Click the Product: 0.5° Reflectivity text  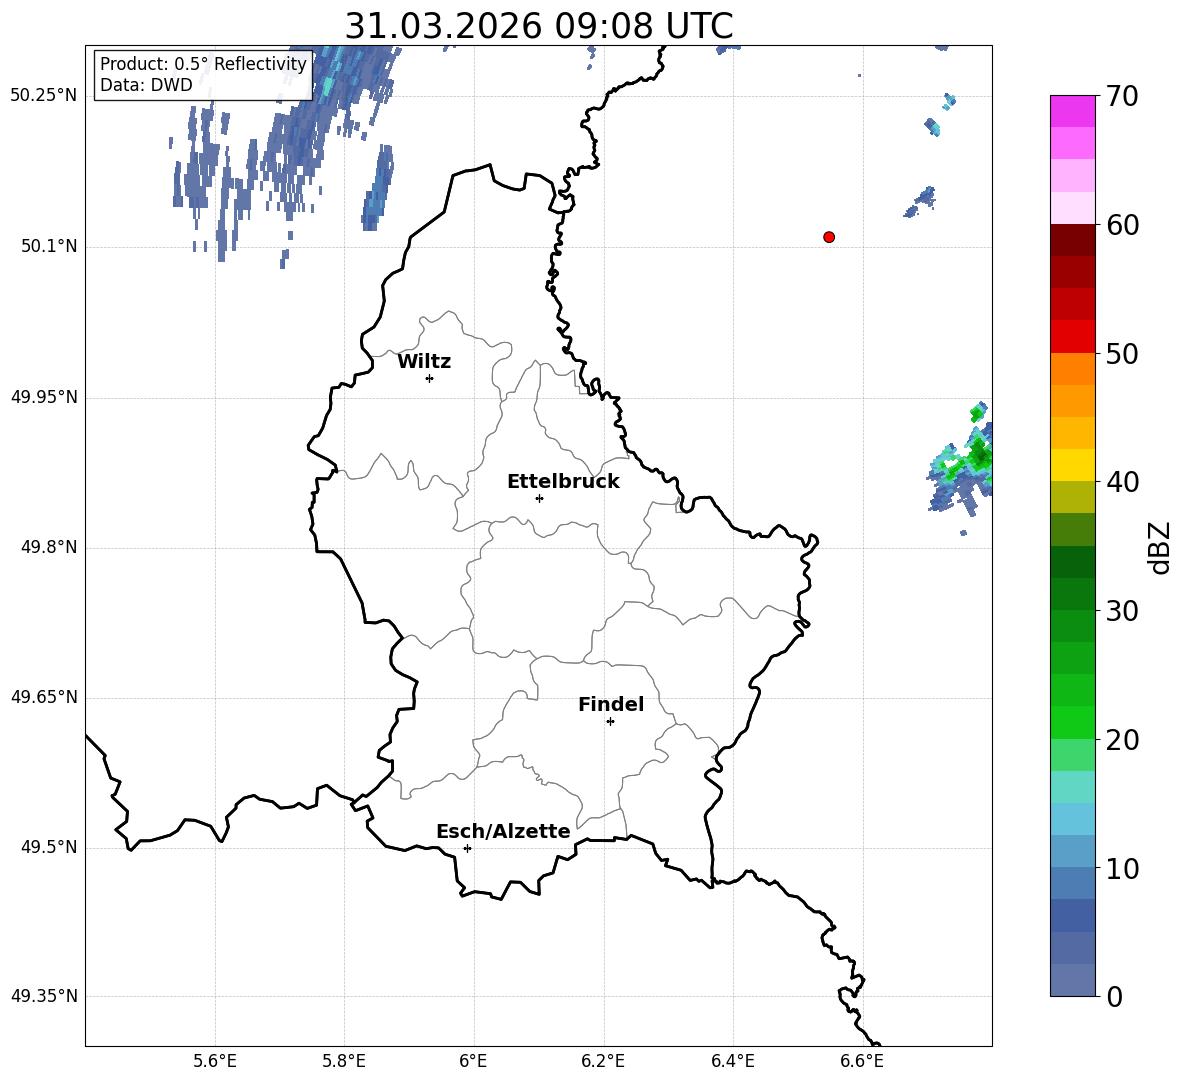[x=203, y=63]
